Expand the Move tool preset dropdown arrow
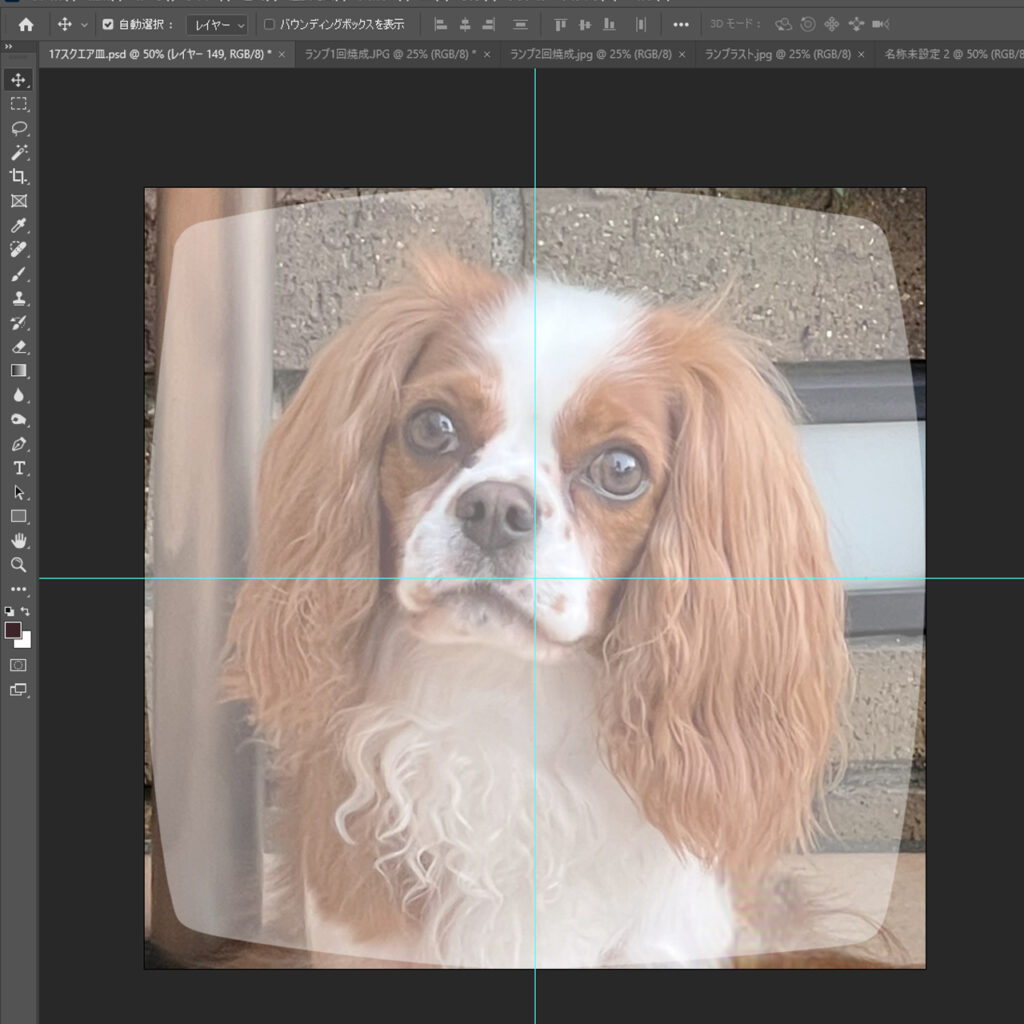The width and height of the screenshot is (1024, 1024). pos(84,25)
